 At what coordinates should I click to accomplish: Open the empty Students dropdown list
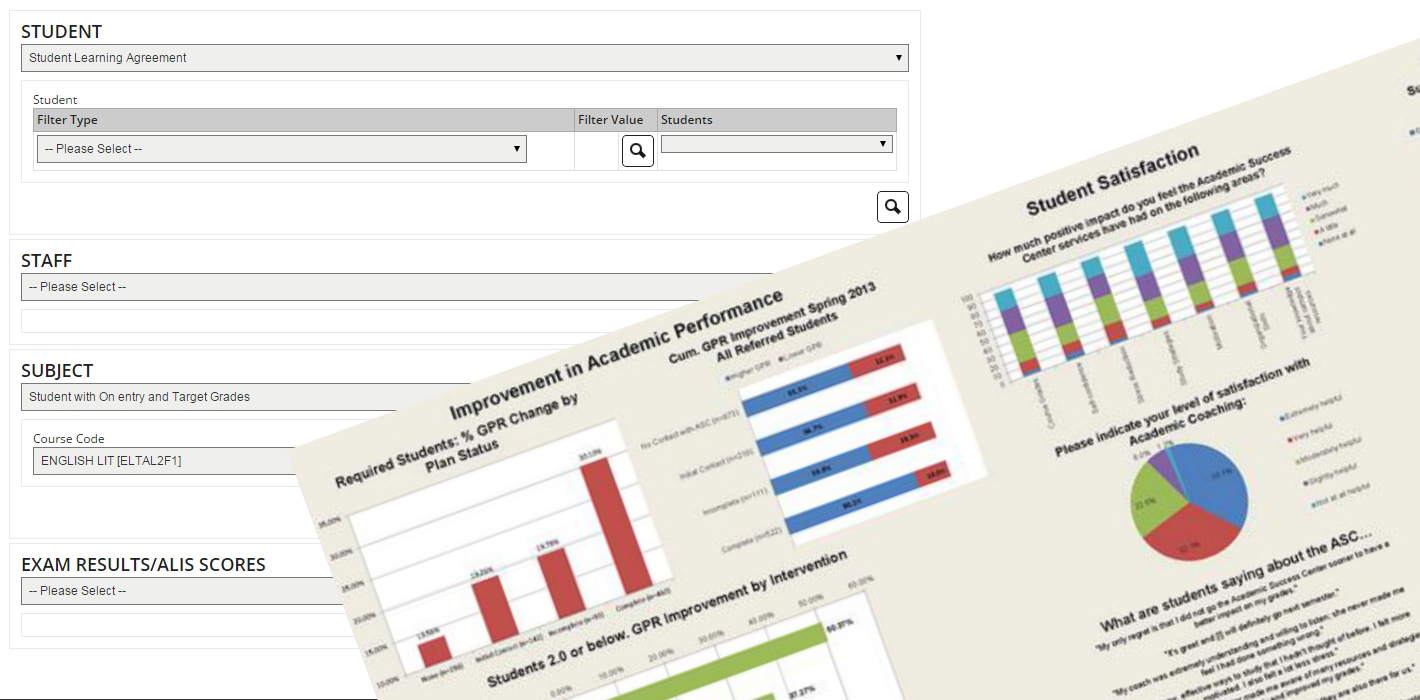click(x=776, y=144)
